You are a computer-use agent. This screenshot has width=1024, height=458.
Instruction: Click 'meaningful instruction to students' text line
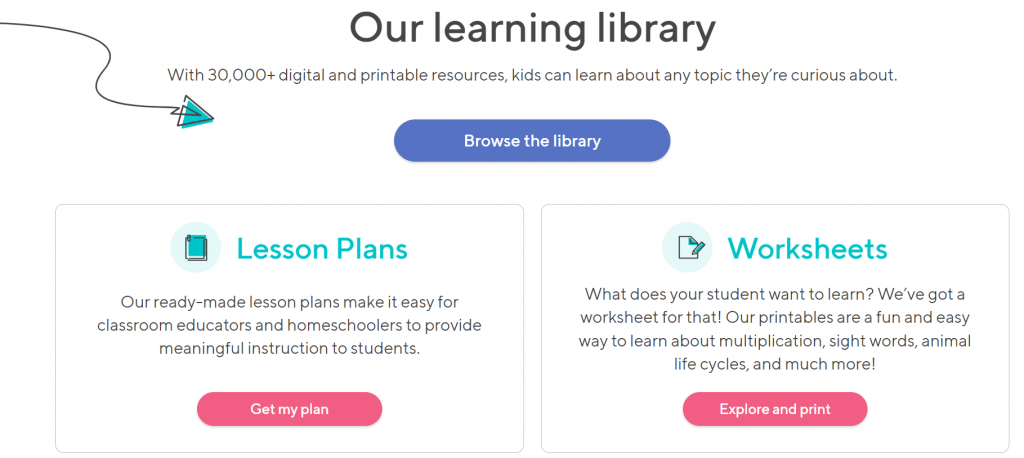point(289,348)
